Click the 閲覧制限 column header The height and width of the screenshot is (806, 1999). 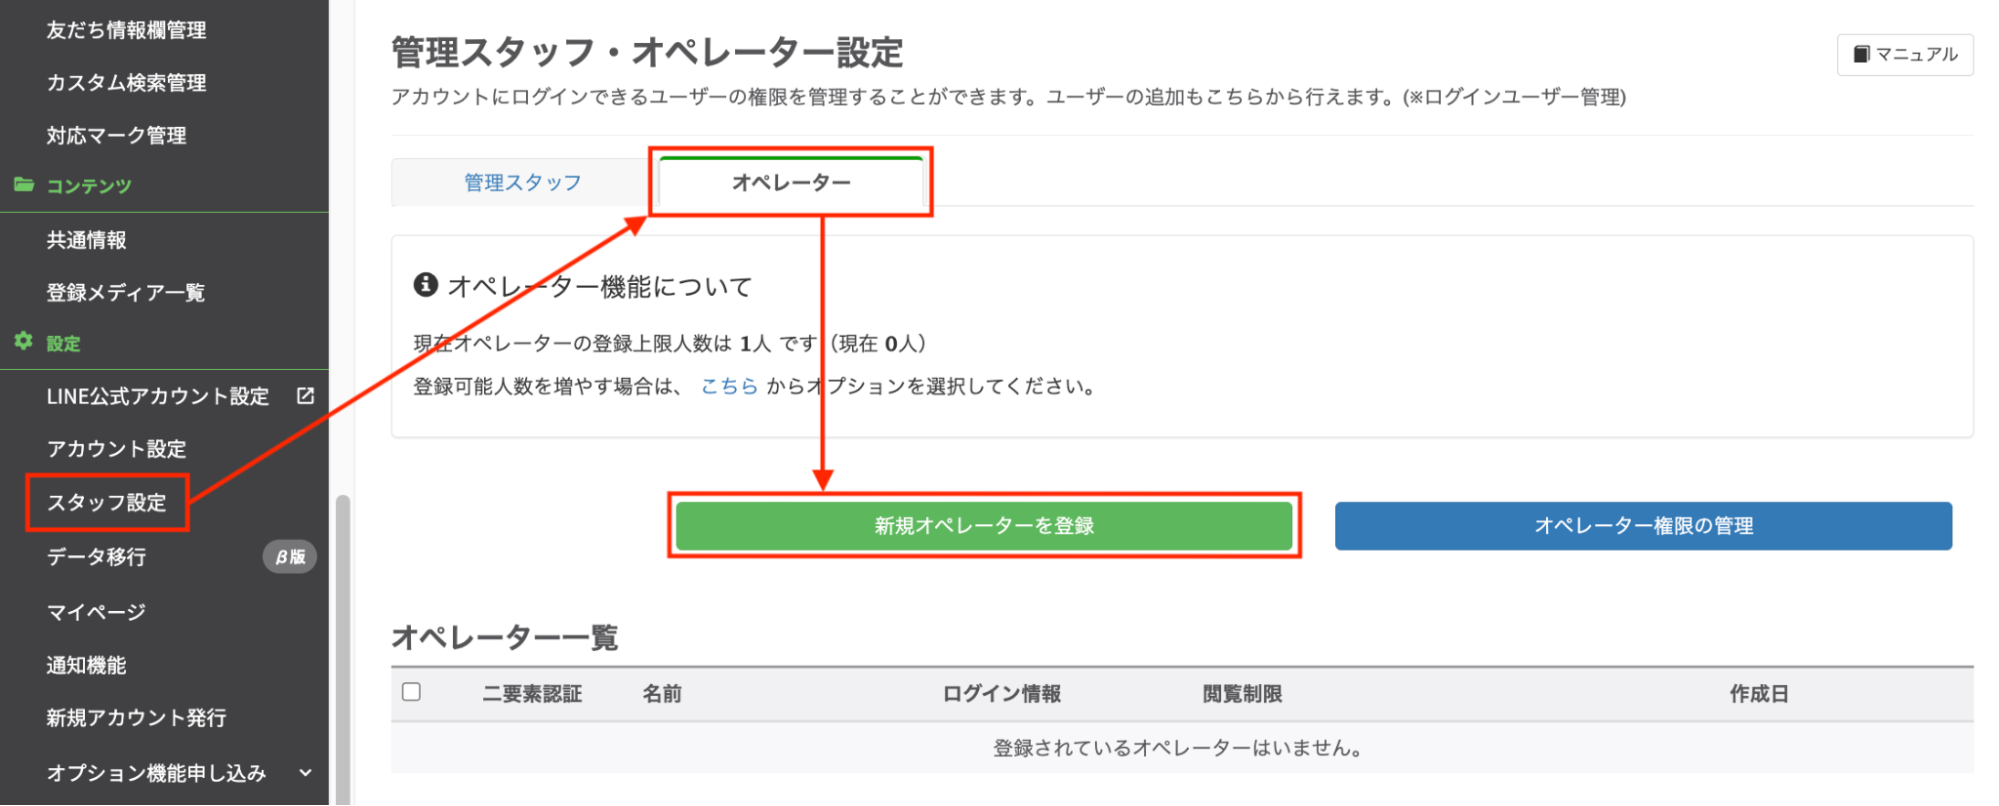coord(1242,694)
